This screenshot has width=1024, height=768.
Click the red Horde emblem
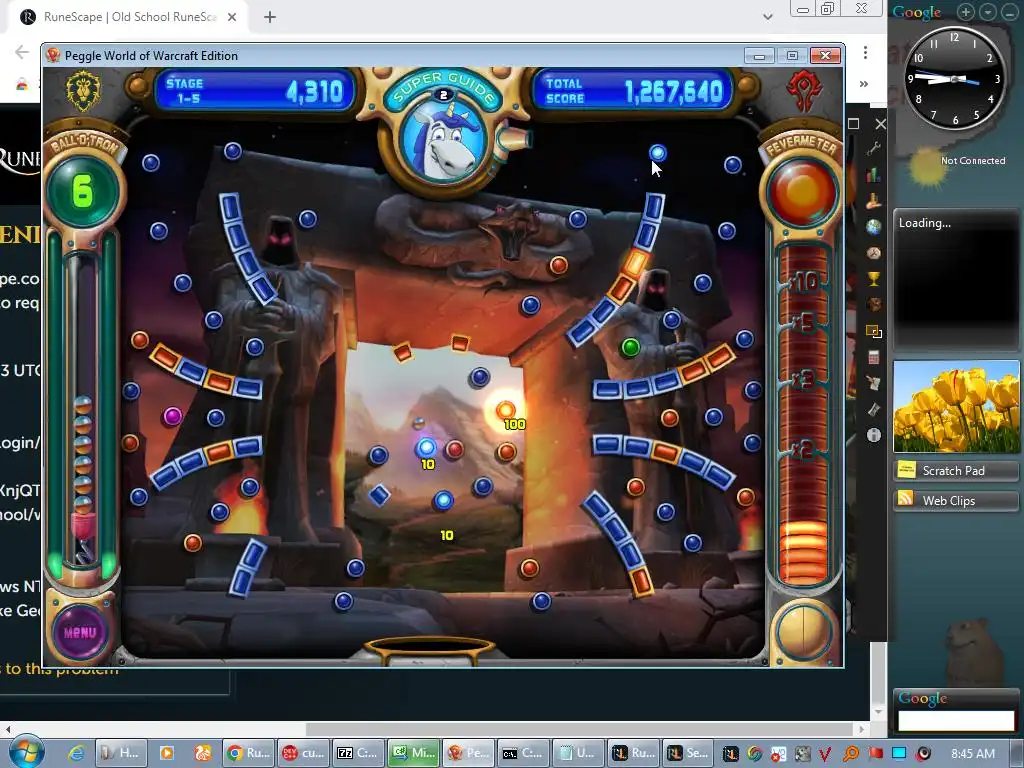pos(803,91)
